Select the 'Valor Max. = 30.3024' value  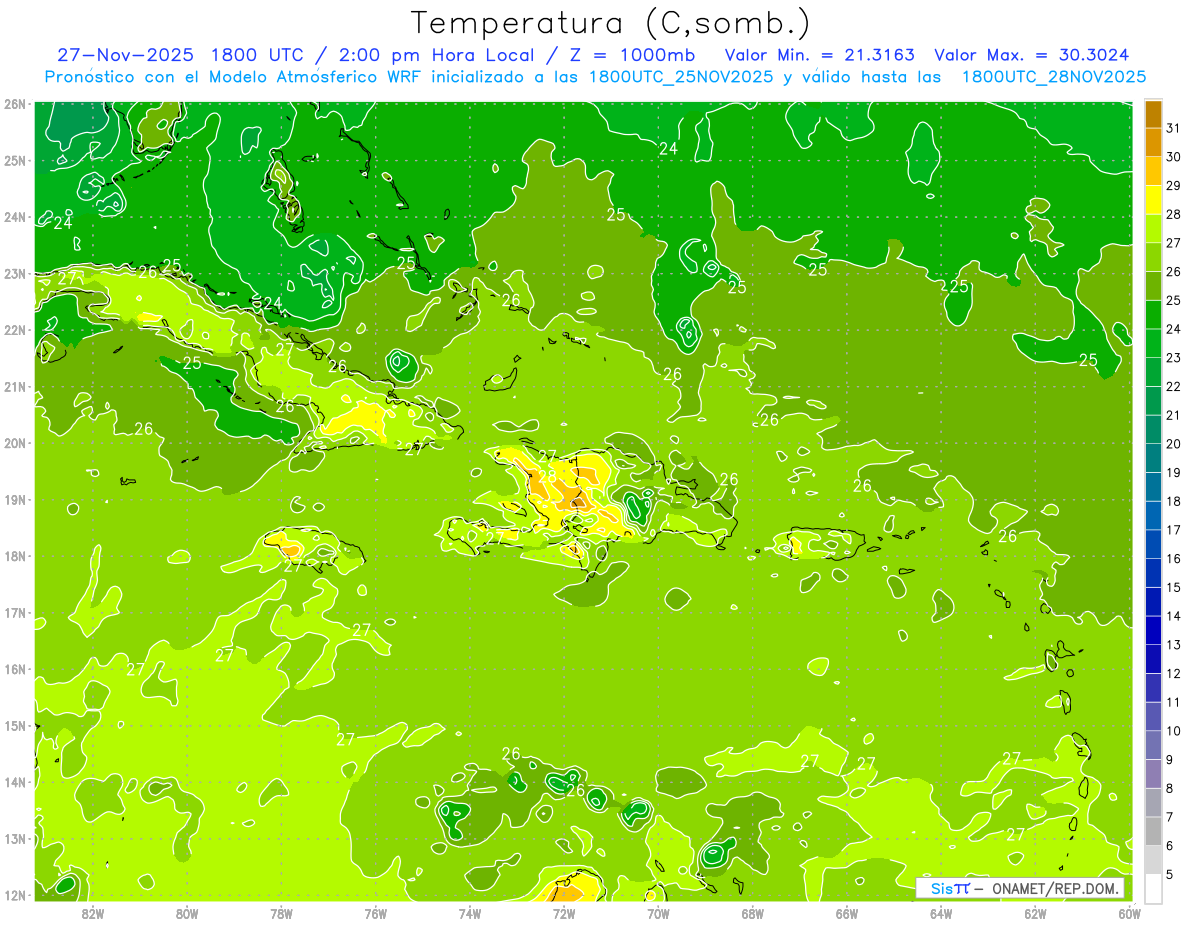coord(1032,55)
